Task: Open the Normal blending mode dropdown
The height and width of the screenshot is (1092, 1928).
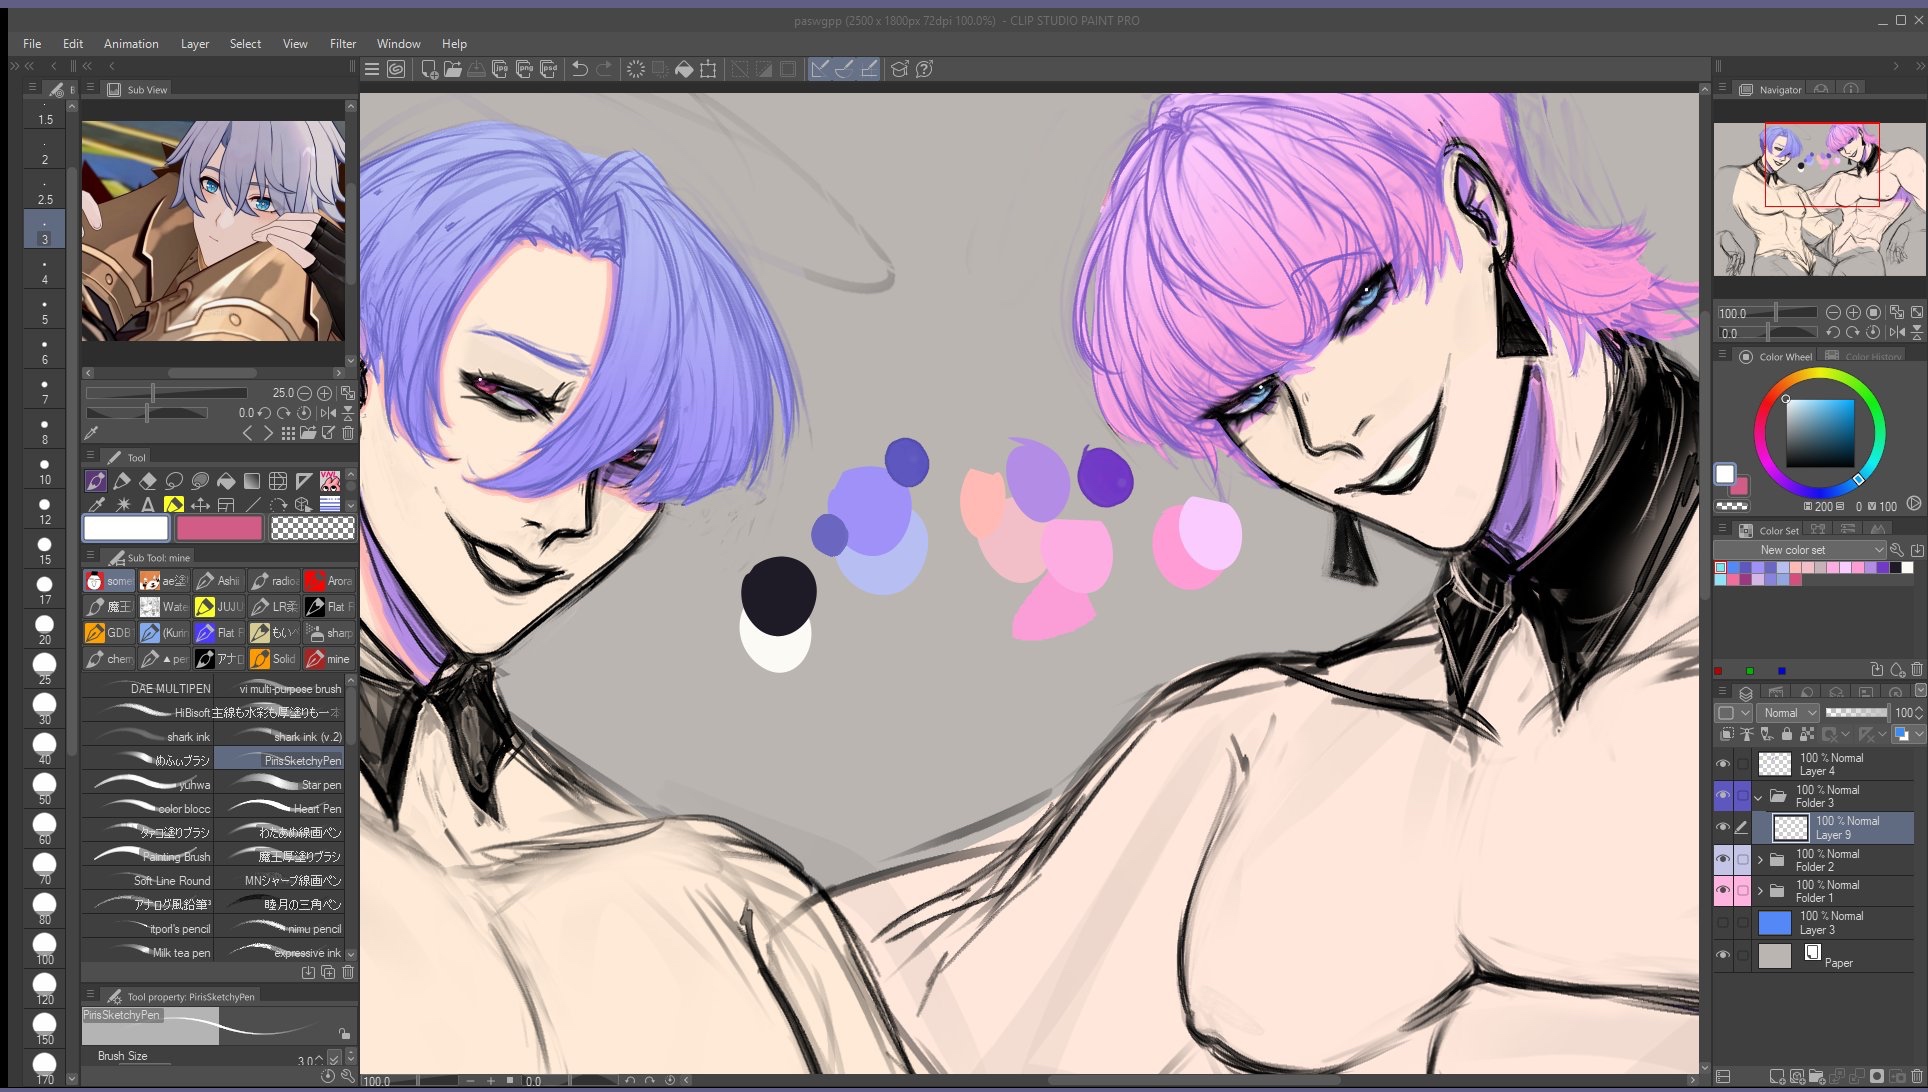Action: (1788, 713)
